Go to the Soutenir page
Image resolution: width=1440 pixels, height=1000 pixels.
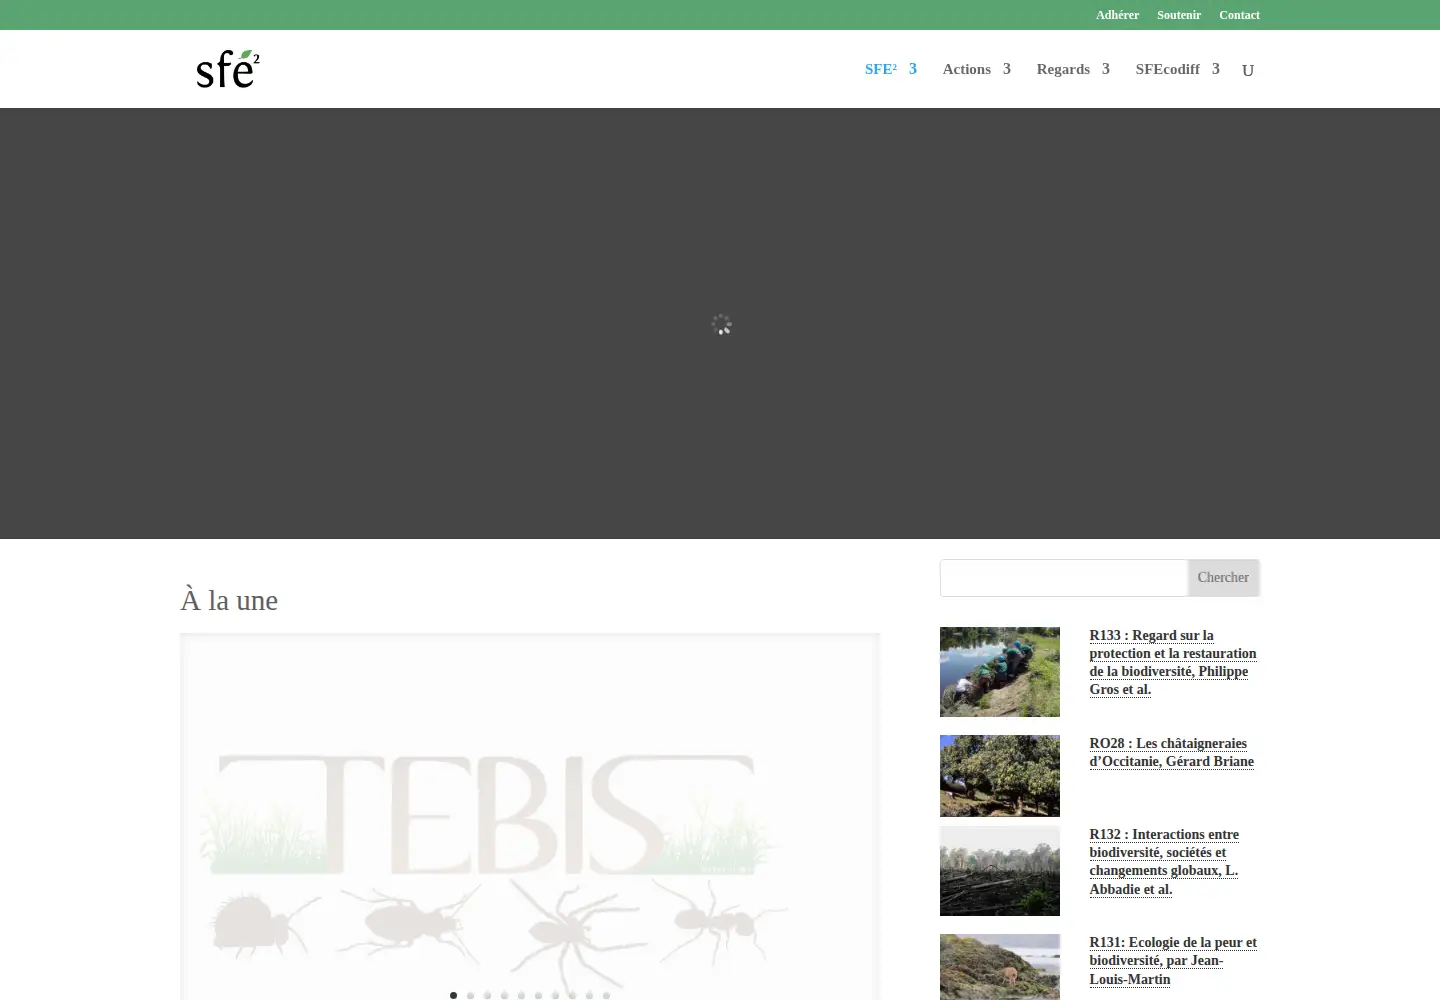(1179, 15)
